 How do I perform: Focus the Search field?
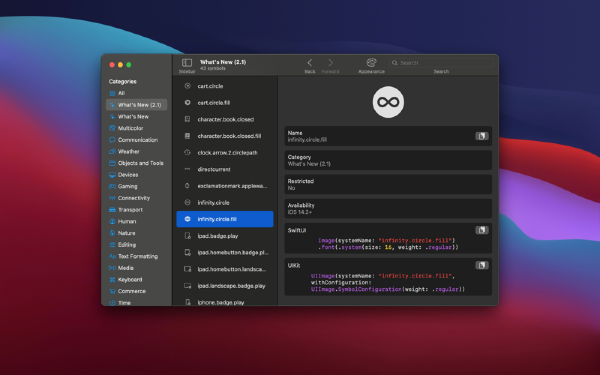pos(441,63)
